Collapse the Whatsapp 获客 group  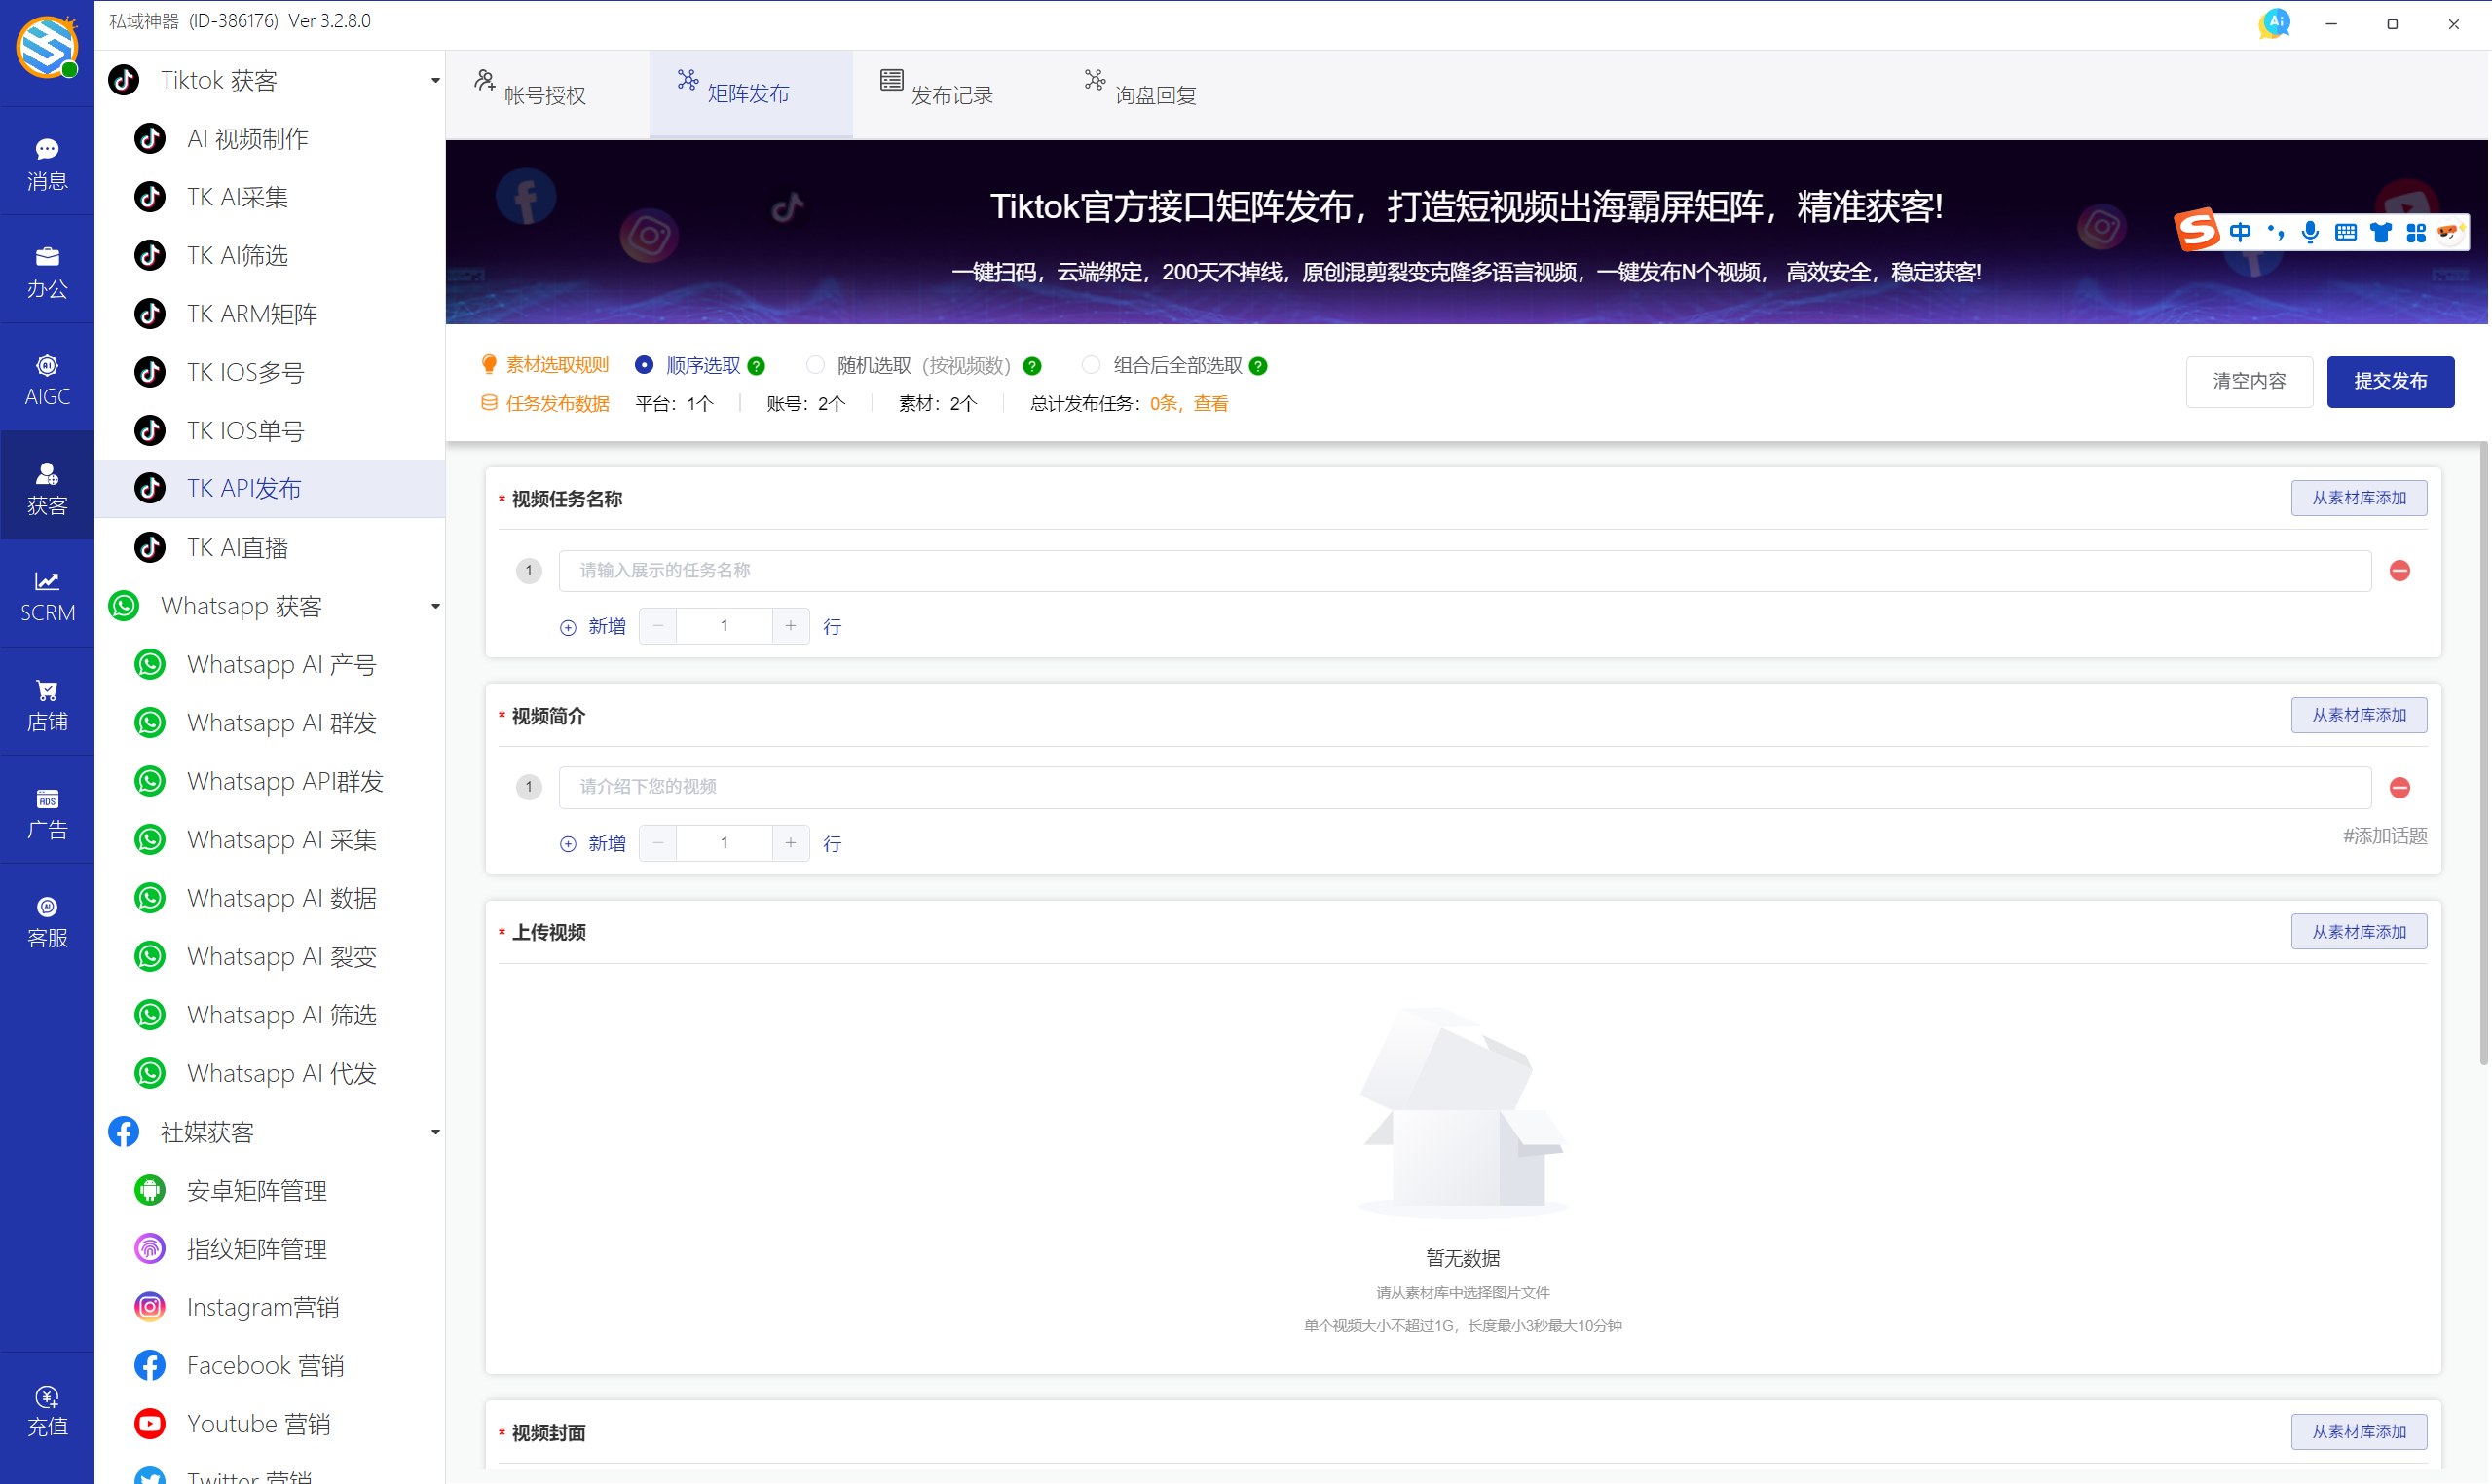click(434, 606)
